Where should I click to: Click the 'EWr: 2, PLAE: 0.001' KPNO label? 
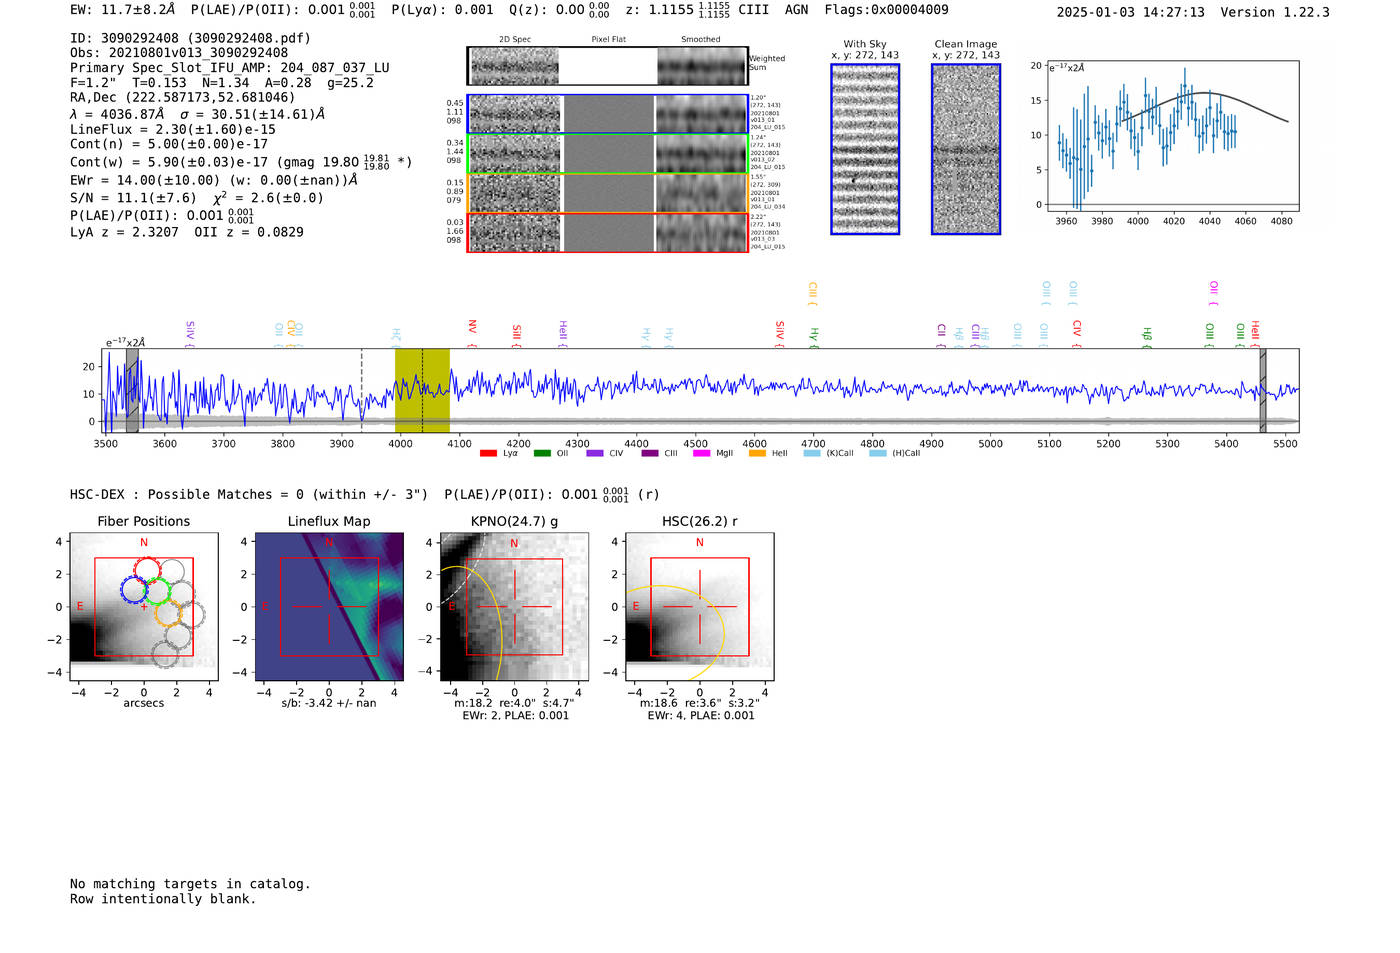click(515, 716)
